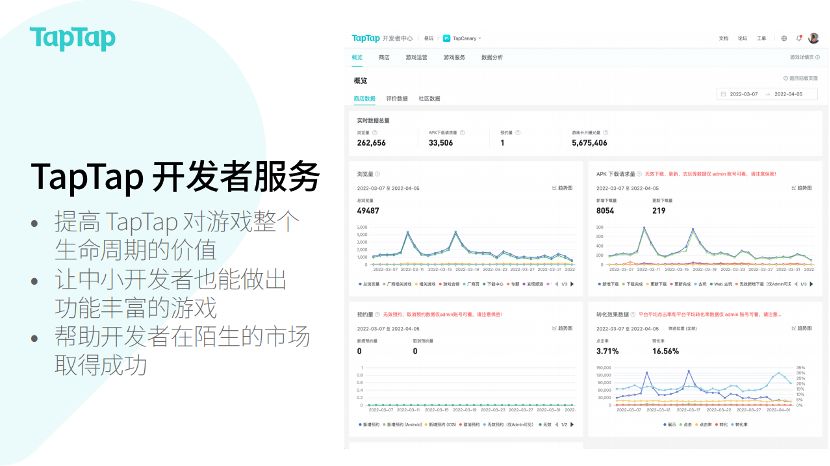Click the end date 2022-04-05 field
The image size is (830, 466).
(788, 94)
